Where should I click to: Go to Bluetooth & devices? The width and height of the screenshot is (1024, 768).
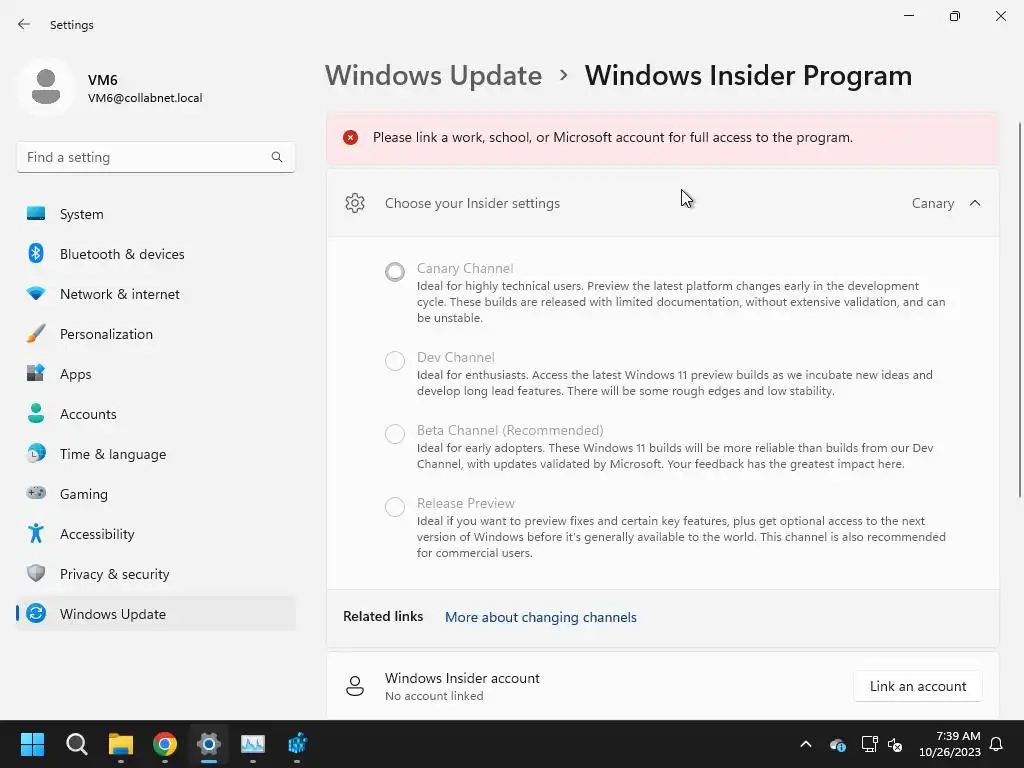(x=155, y=253)
